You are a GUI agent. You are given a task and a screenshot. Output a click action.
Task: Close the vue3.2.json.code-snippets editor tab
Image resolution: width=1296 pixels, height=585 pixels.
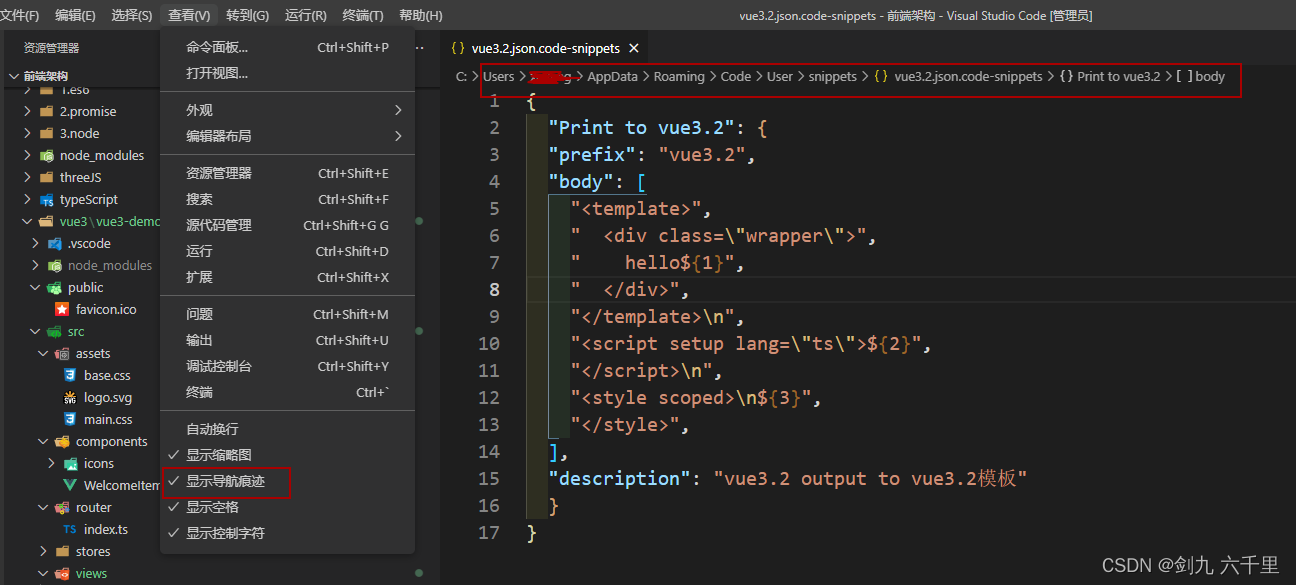pos(634,48)
